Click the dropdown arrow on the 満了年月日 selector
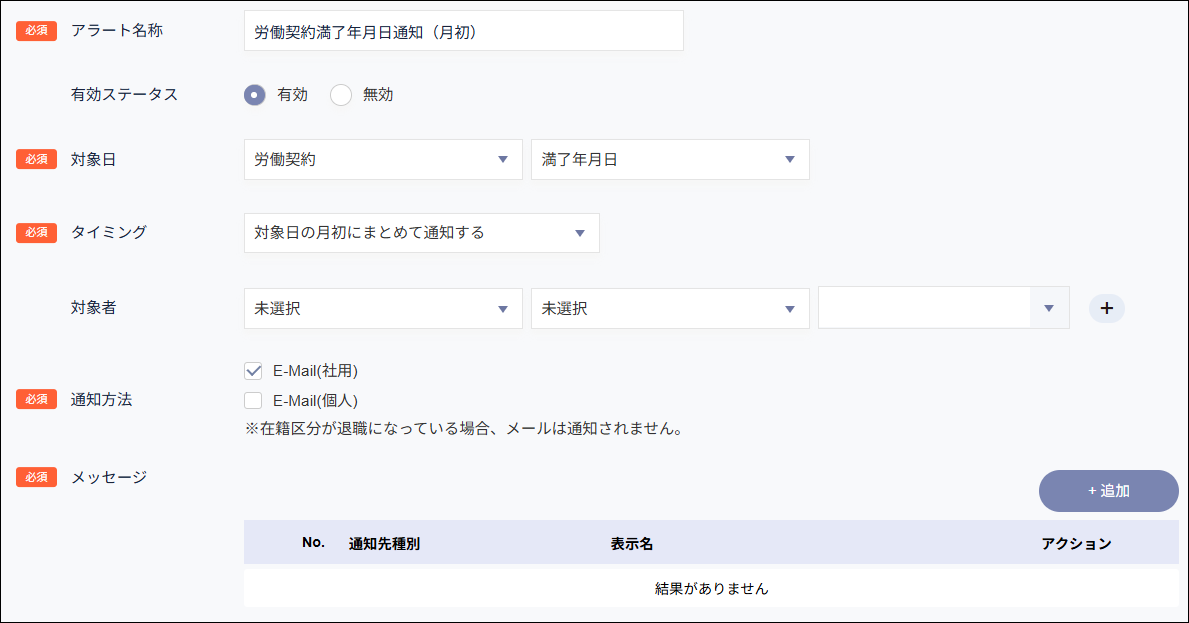 (792, 159)
